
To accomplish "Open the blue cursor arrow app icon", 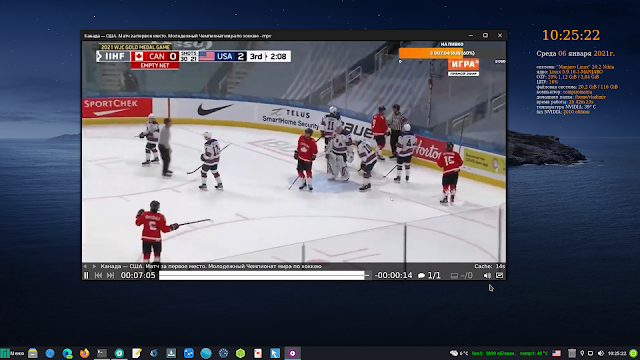I will [x=275, y=353].
